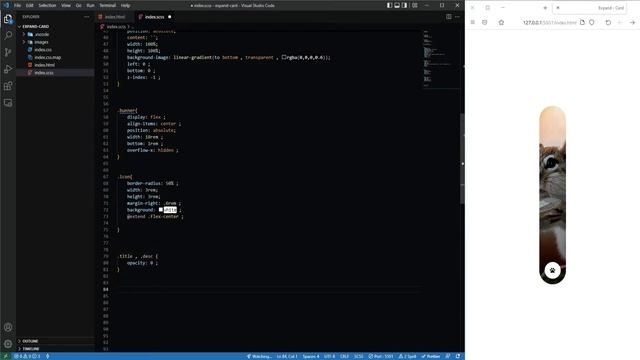640x360 pixels.
Task: Click the white color swatch on the background line
Action: coord(161,209)
